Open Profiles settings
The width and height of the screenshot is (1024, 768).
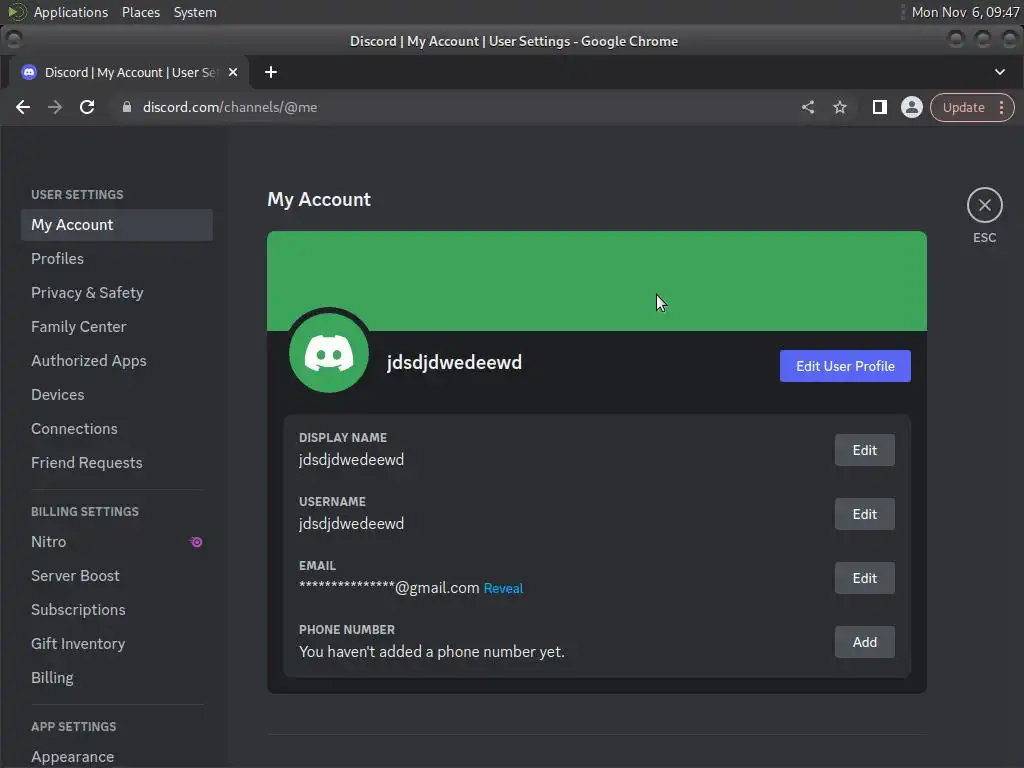click(117, 259)
